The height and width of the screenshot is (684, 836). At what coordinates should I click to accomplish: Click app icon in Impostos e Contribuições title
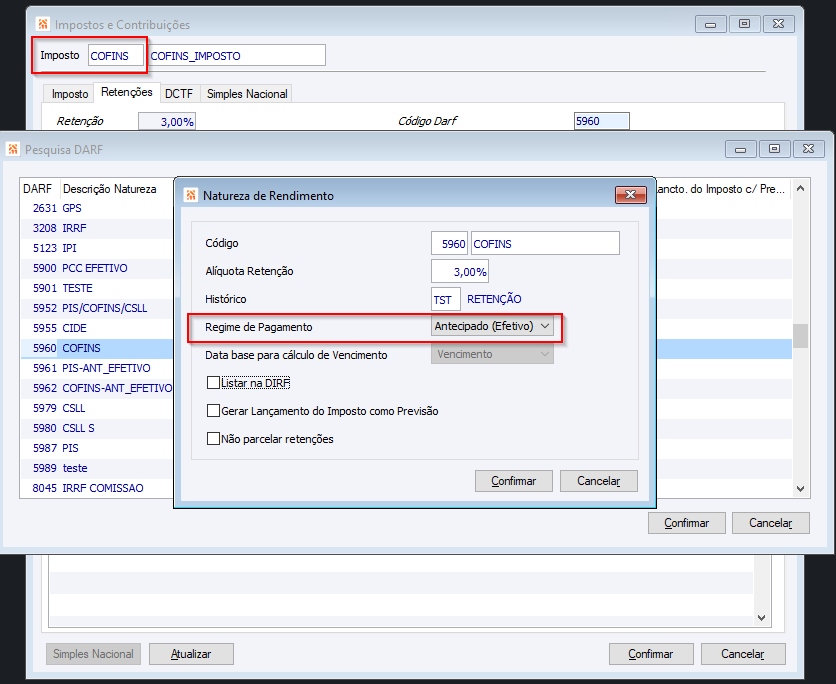[x=43, y=24]
